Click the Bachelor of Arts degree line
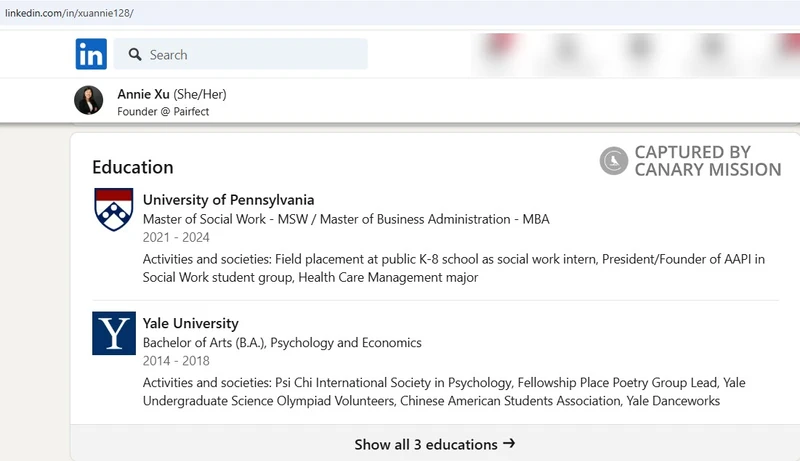800x461 pixels. (x=282, y=343)
